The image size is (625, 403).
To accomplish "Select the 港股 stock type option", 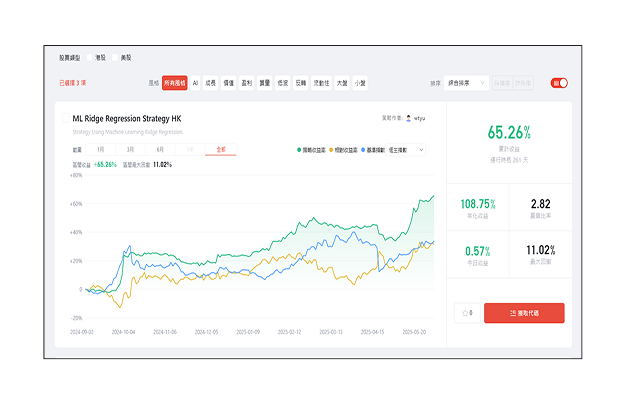I will point(99,58).
